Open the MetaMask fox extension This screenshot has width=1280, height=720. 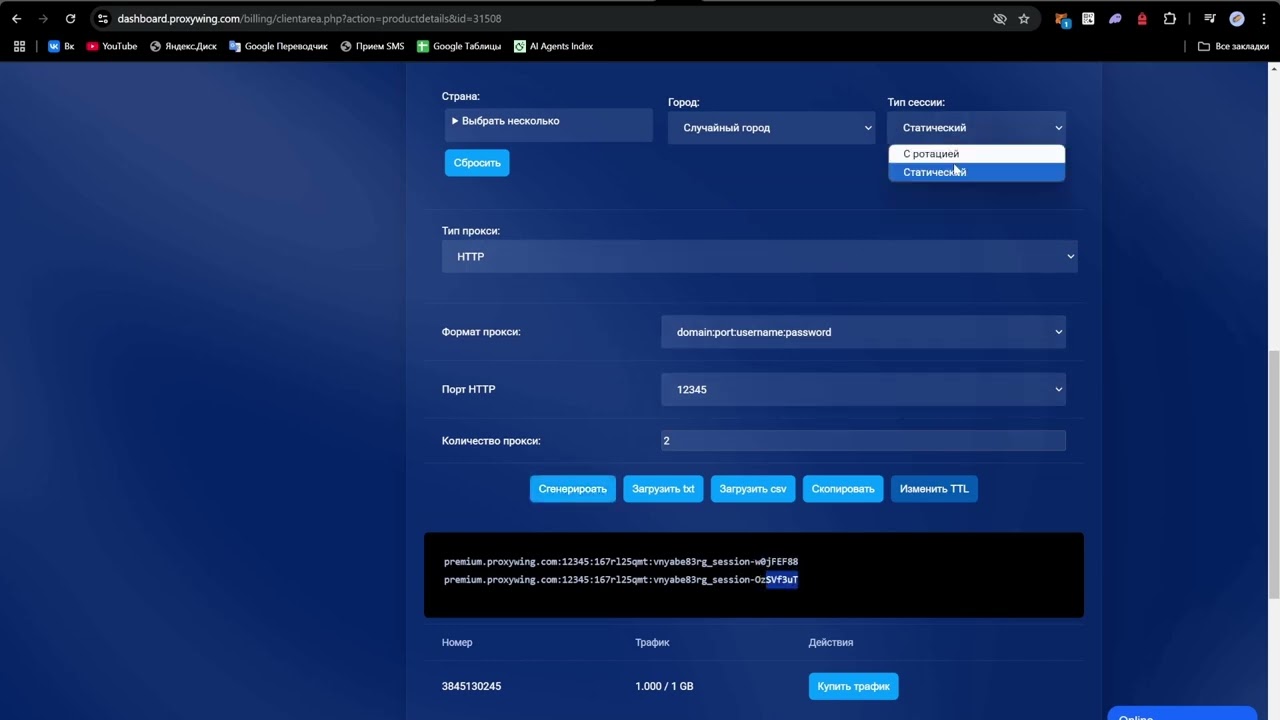(1062, 19)
